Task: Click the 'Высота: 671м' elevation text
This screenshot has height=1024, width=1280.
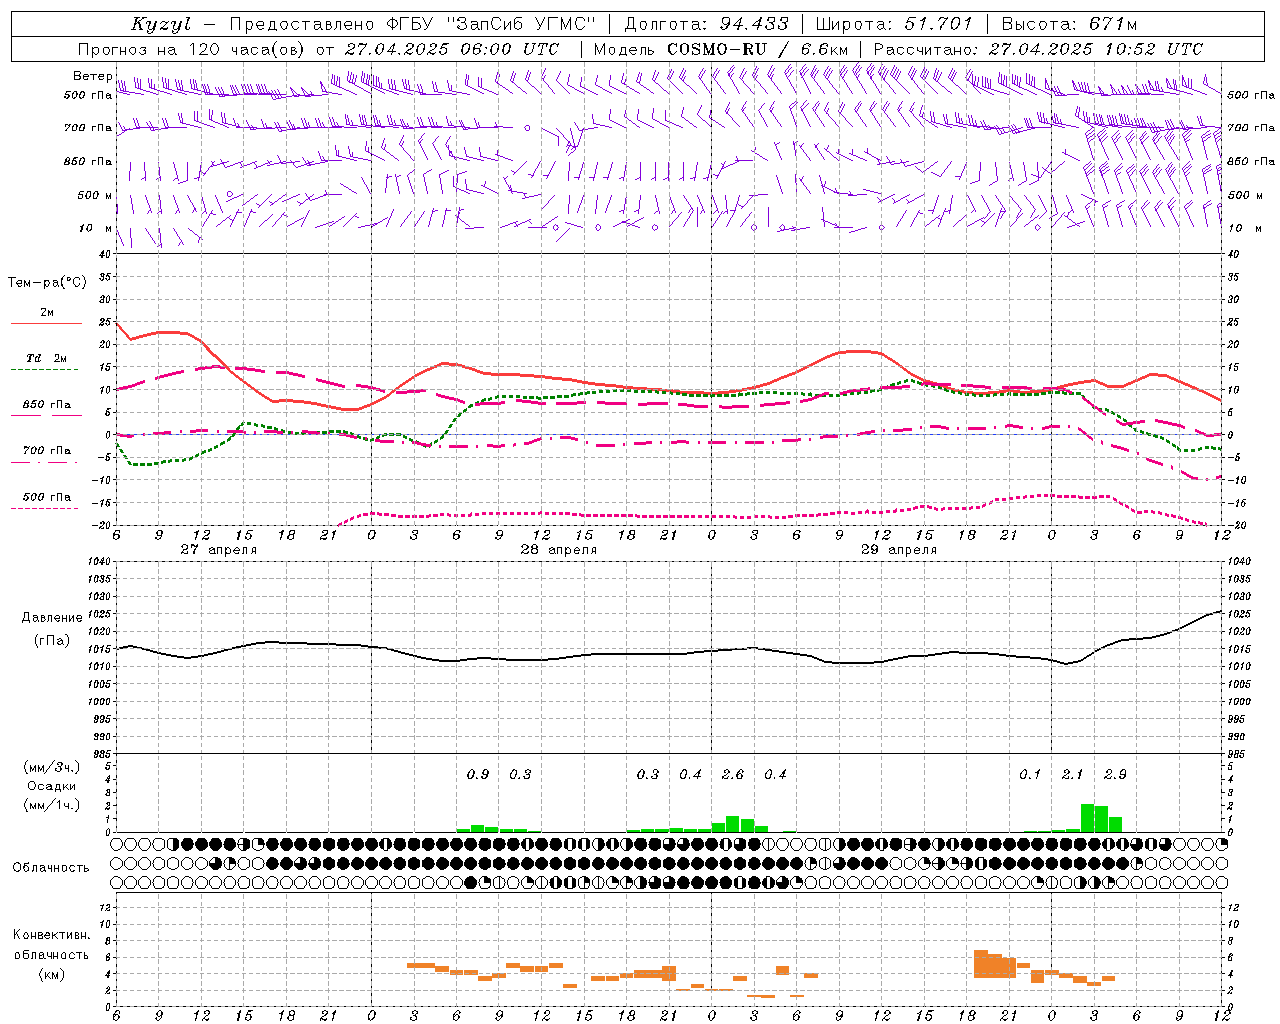Action: tap(1069, 25)
